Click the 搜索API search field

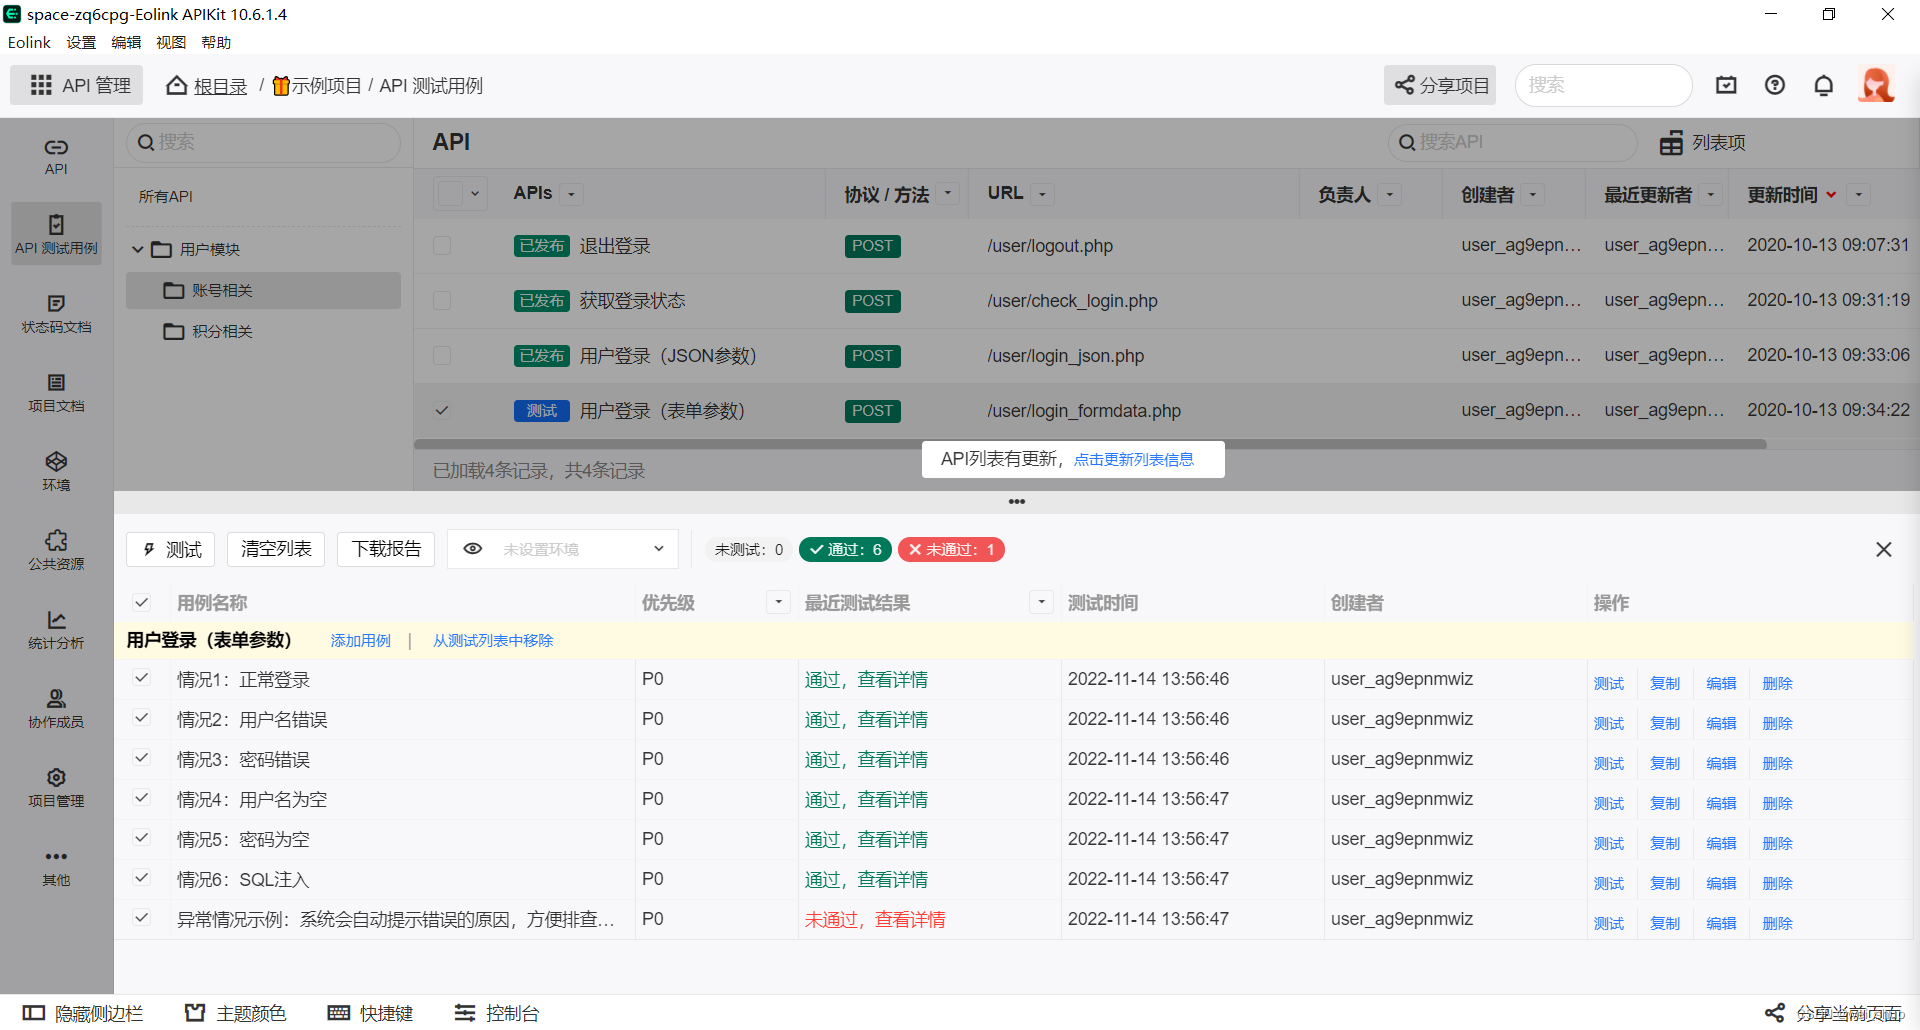coord(1512,143)
